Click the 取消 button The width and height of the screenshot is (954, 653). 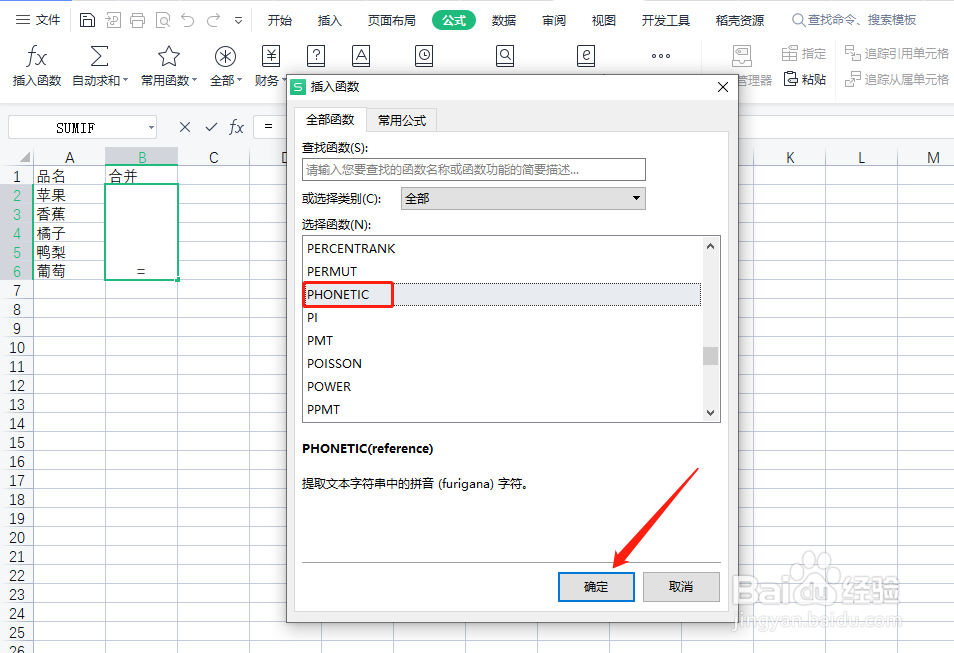point(681,587)
